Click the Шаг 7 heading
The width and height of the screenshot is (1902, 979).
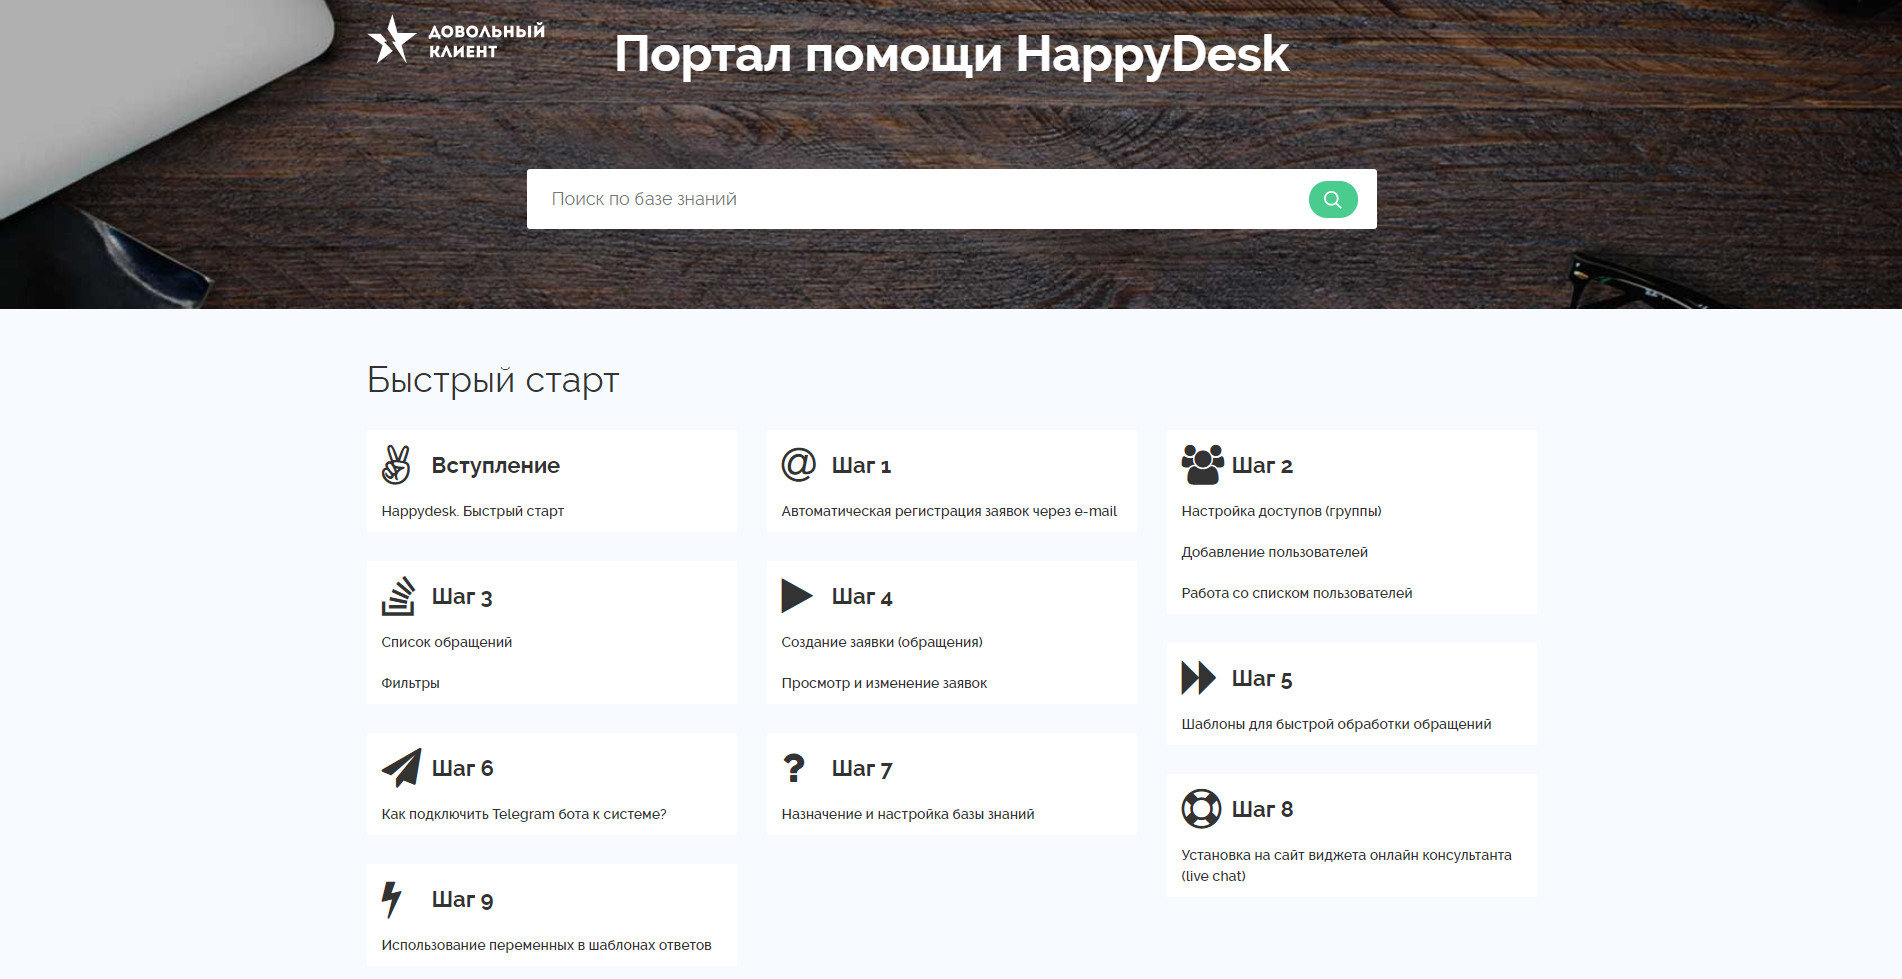point(862,768)
